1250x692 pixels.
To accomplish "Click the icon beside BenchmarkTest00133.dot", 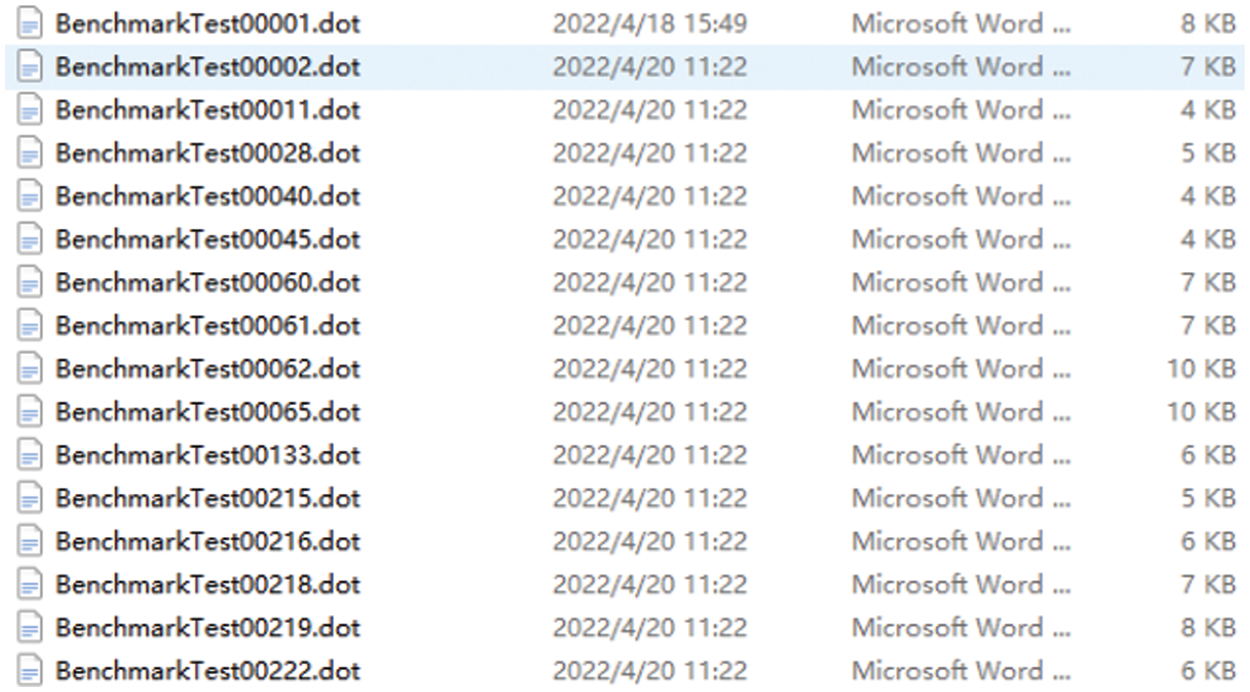I will 31,456.
